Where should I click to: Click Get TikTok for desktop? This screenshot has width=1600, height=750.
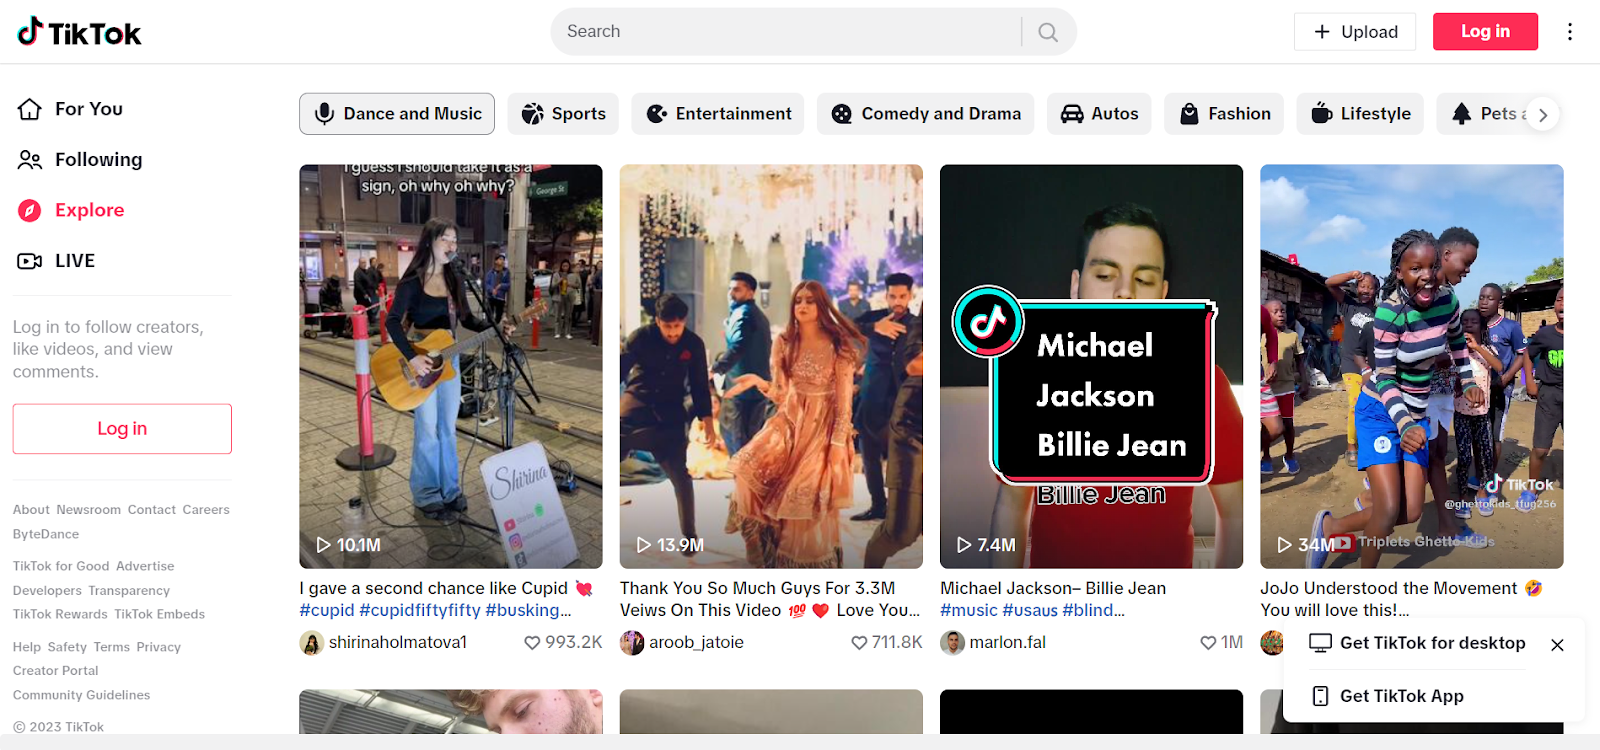pos(1432,643)
